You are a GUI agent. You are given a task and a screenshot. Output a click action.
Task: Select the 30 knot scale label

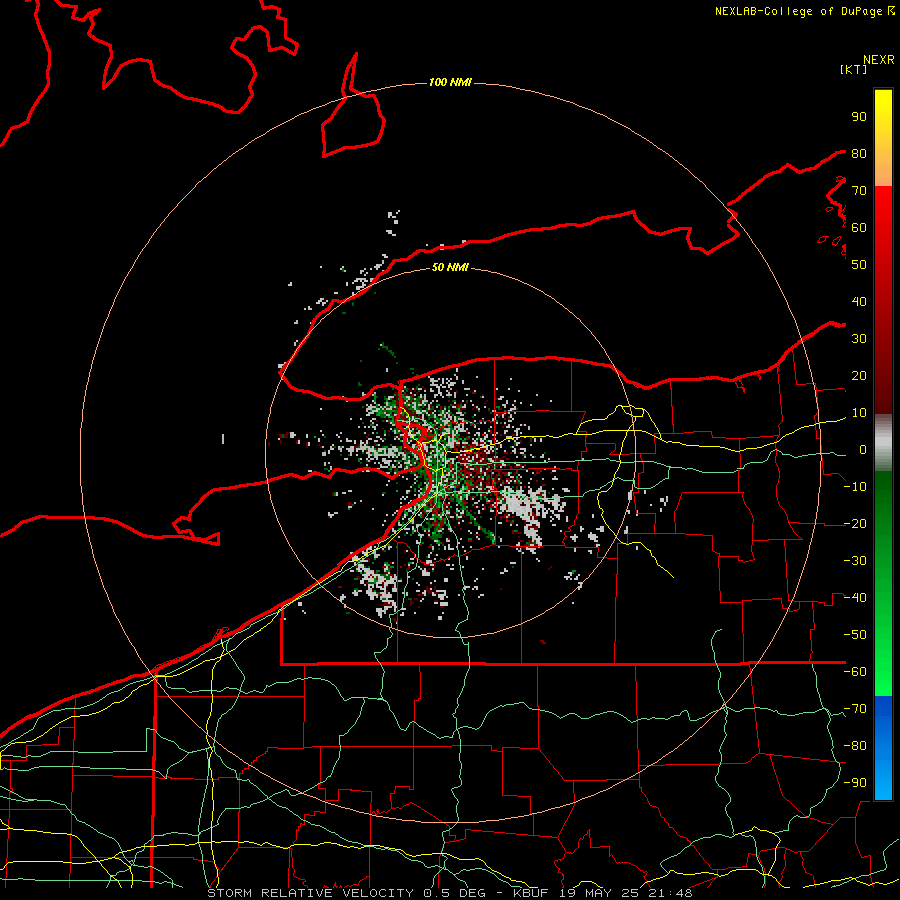click(859, 339)
